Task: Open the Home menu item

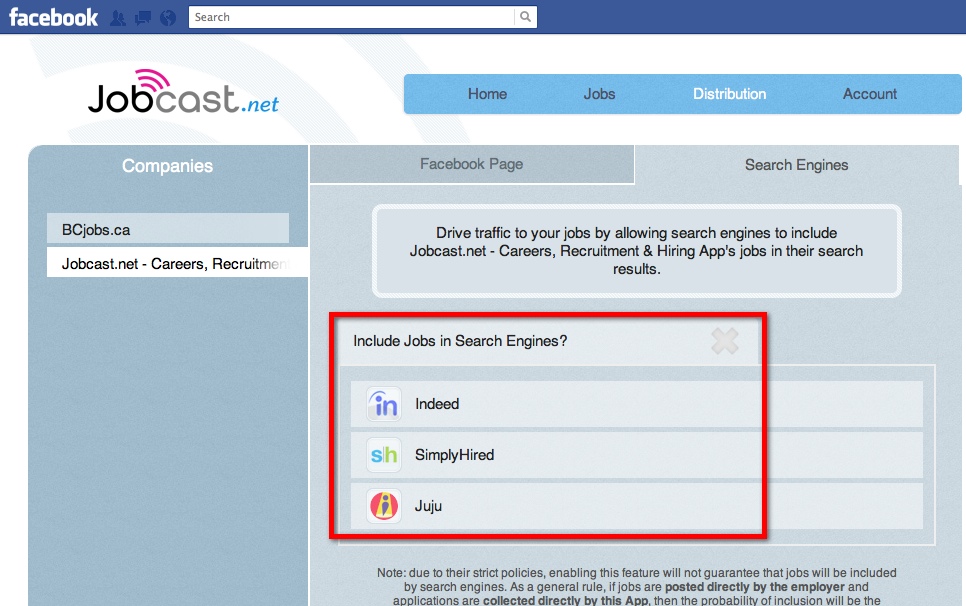Action: coord(487,94)
